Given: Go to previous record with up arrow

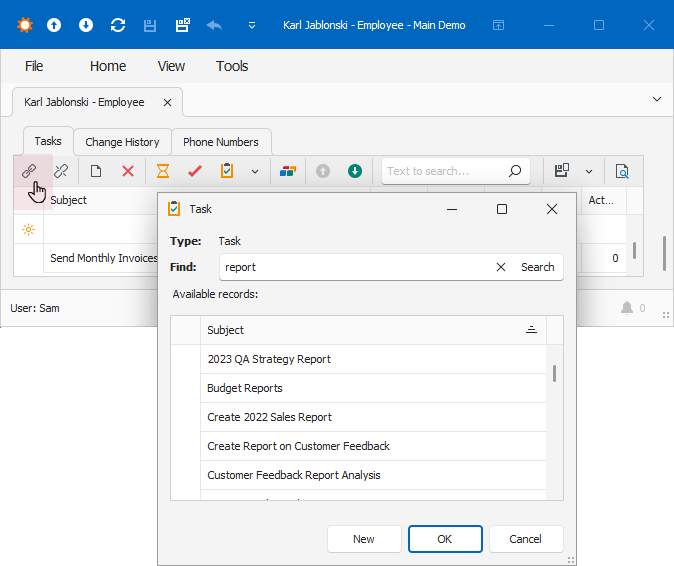Looking at the screenshot, I should (x=54, y=25).
